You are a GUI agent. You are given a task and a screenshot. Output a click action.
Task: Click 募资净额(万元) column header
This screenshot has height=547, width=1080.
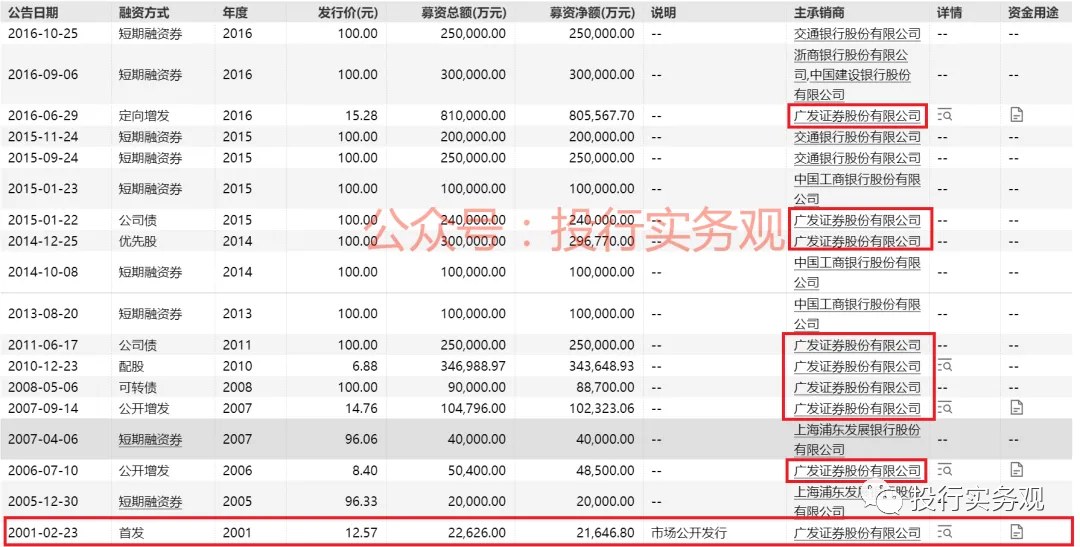click(592, 12)
